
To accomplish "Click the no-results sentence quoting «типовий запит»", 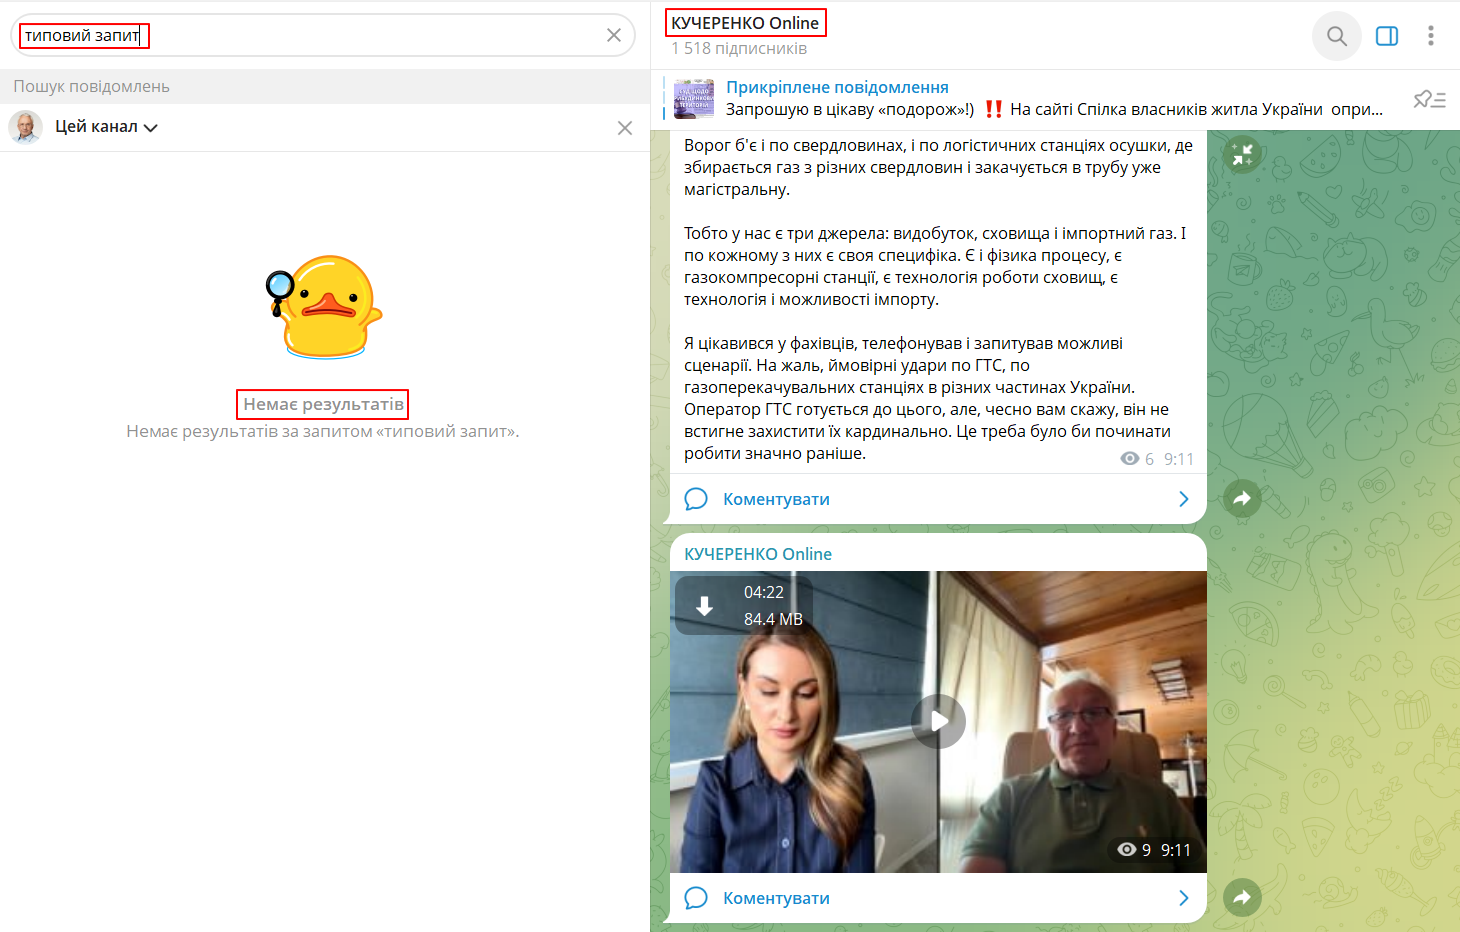I will tap(323, 432).
